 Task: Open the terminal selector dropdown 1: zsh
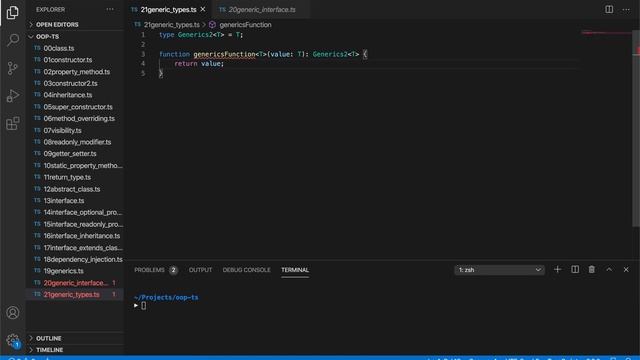point(499,270)
